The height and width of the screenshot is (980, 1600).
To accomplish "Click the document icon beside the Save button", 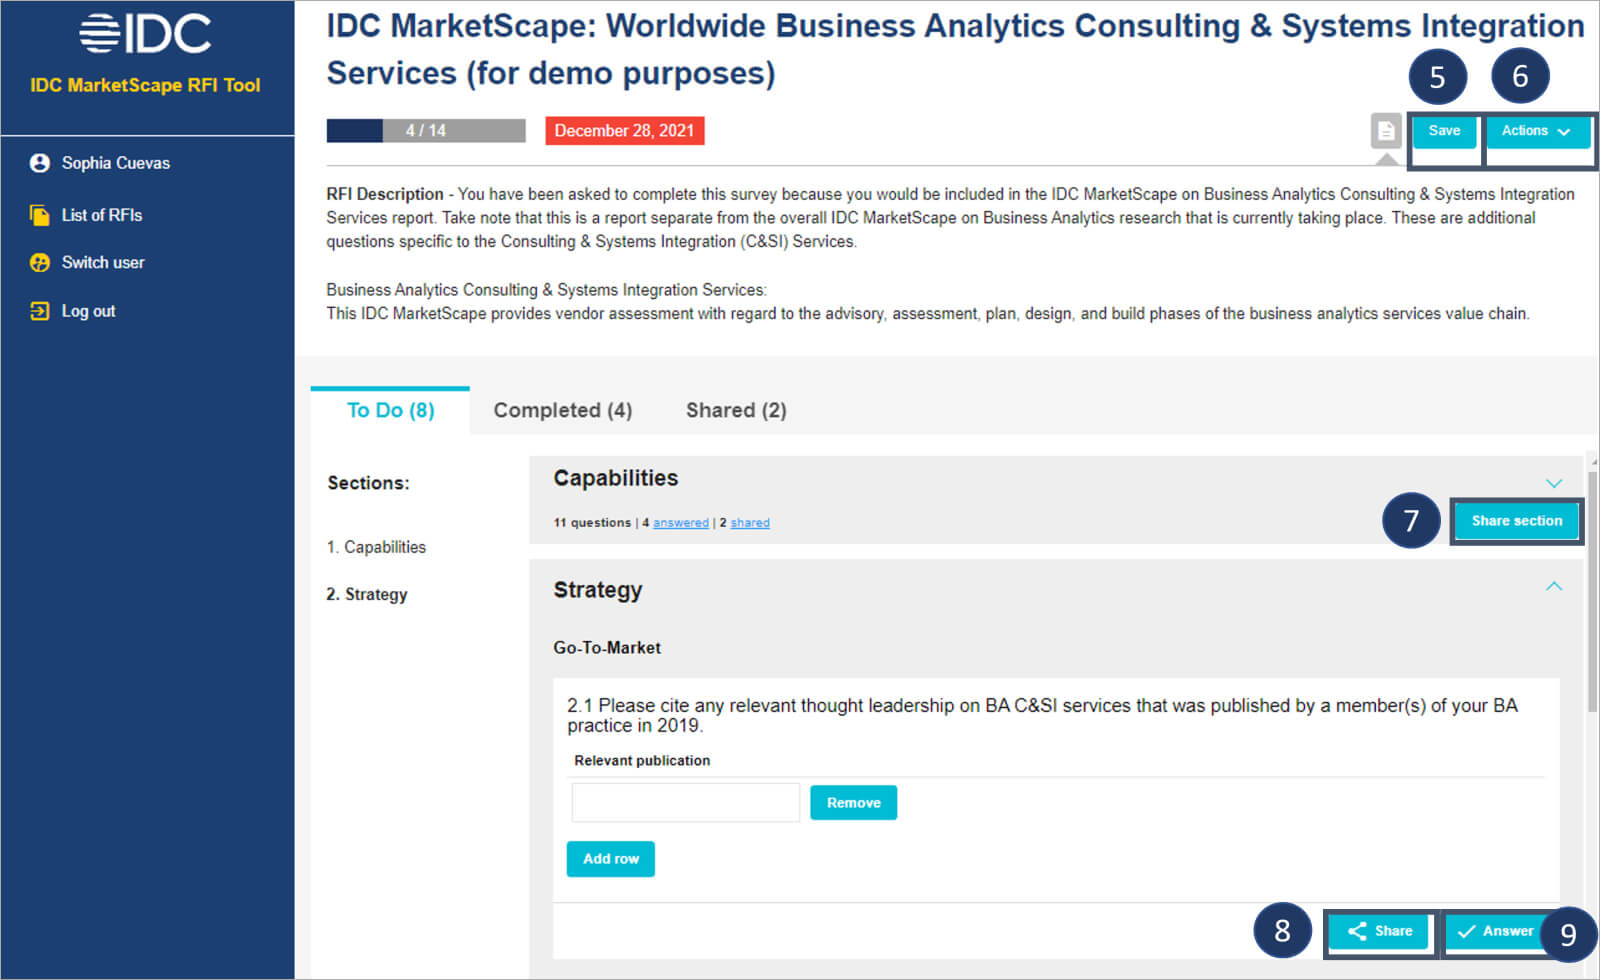I will [1386, 131].
